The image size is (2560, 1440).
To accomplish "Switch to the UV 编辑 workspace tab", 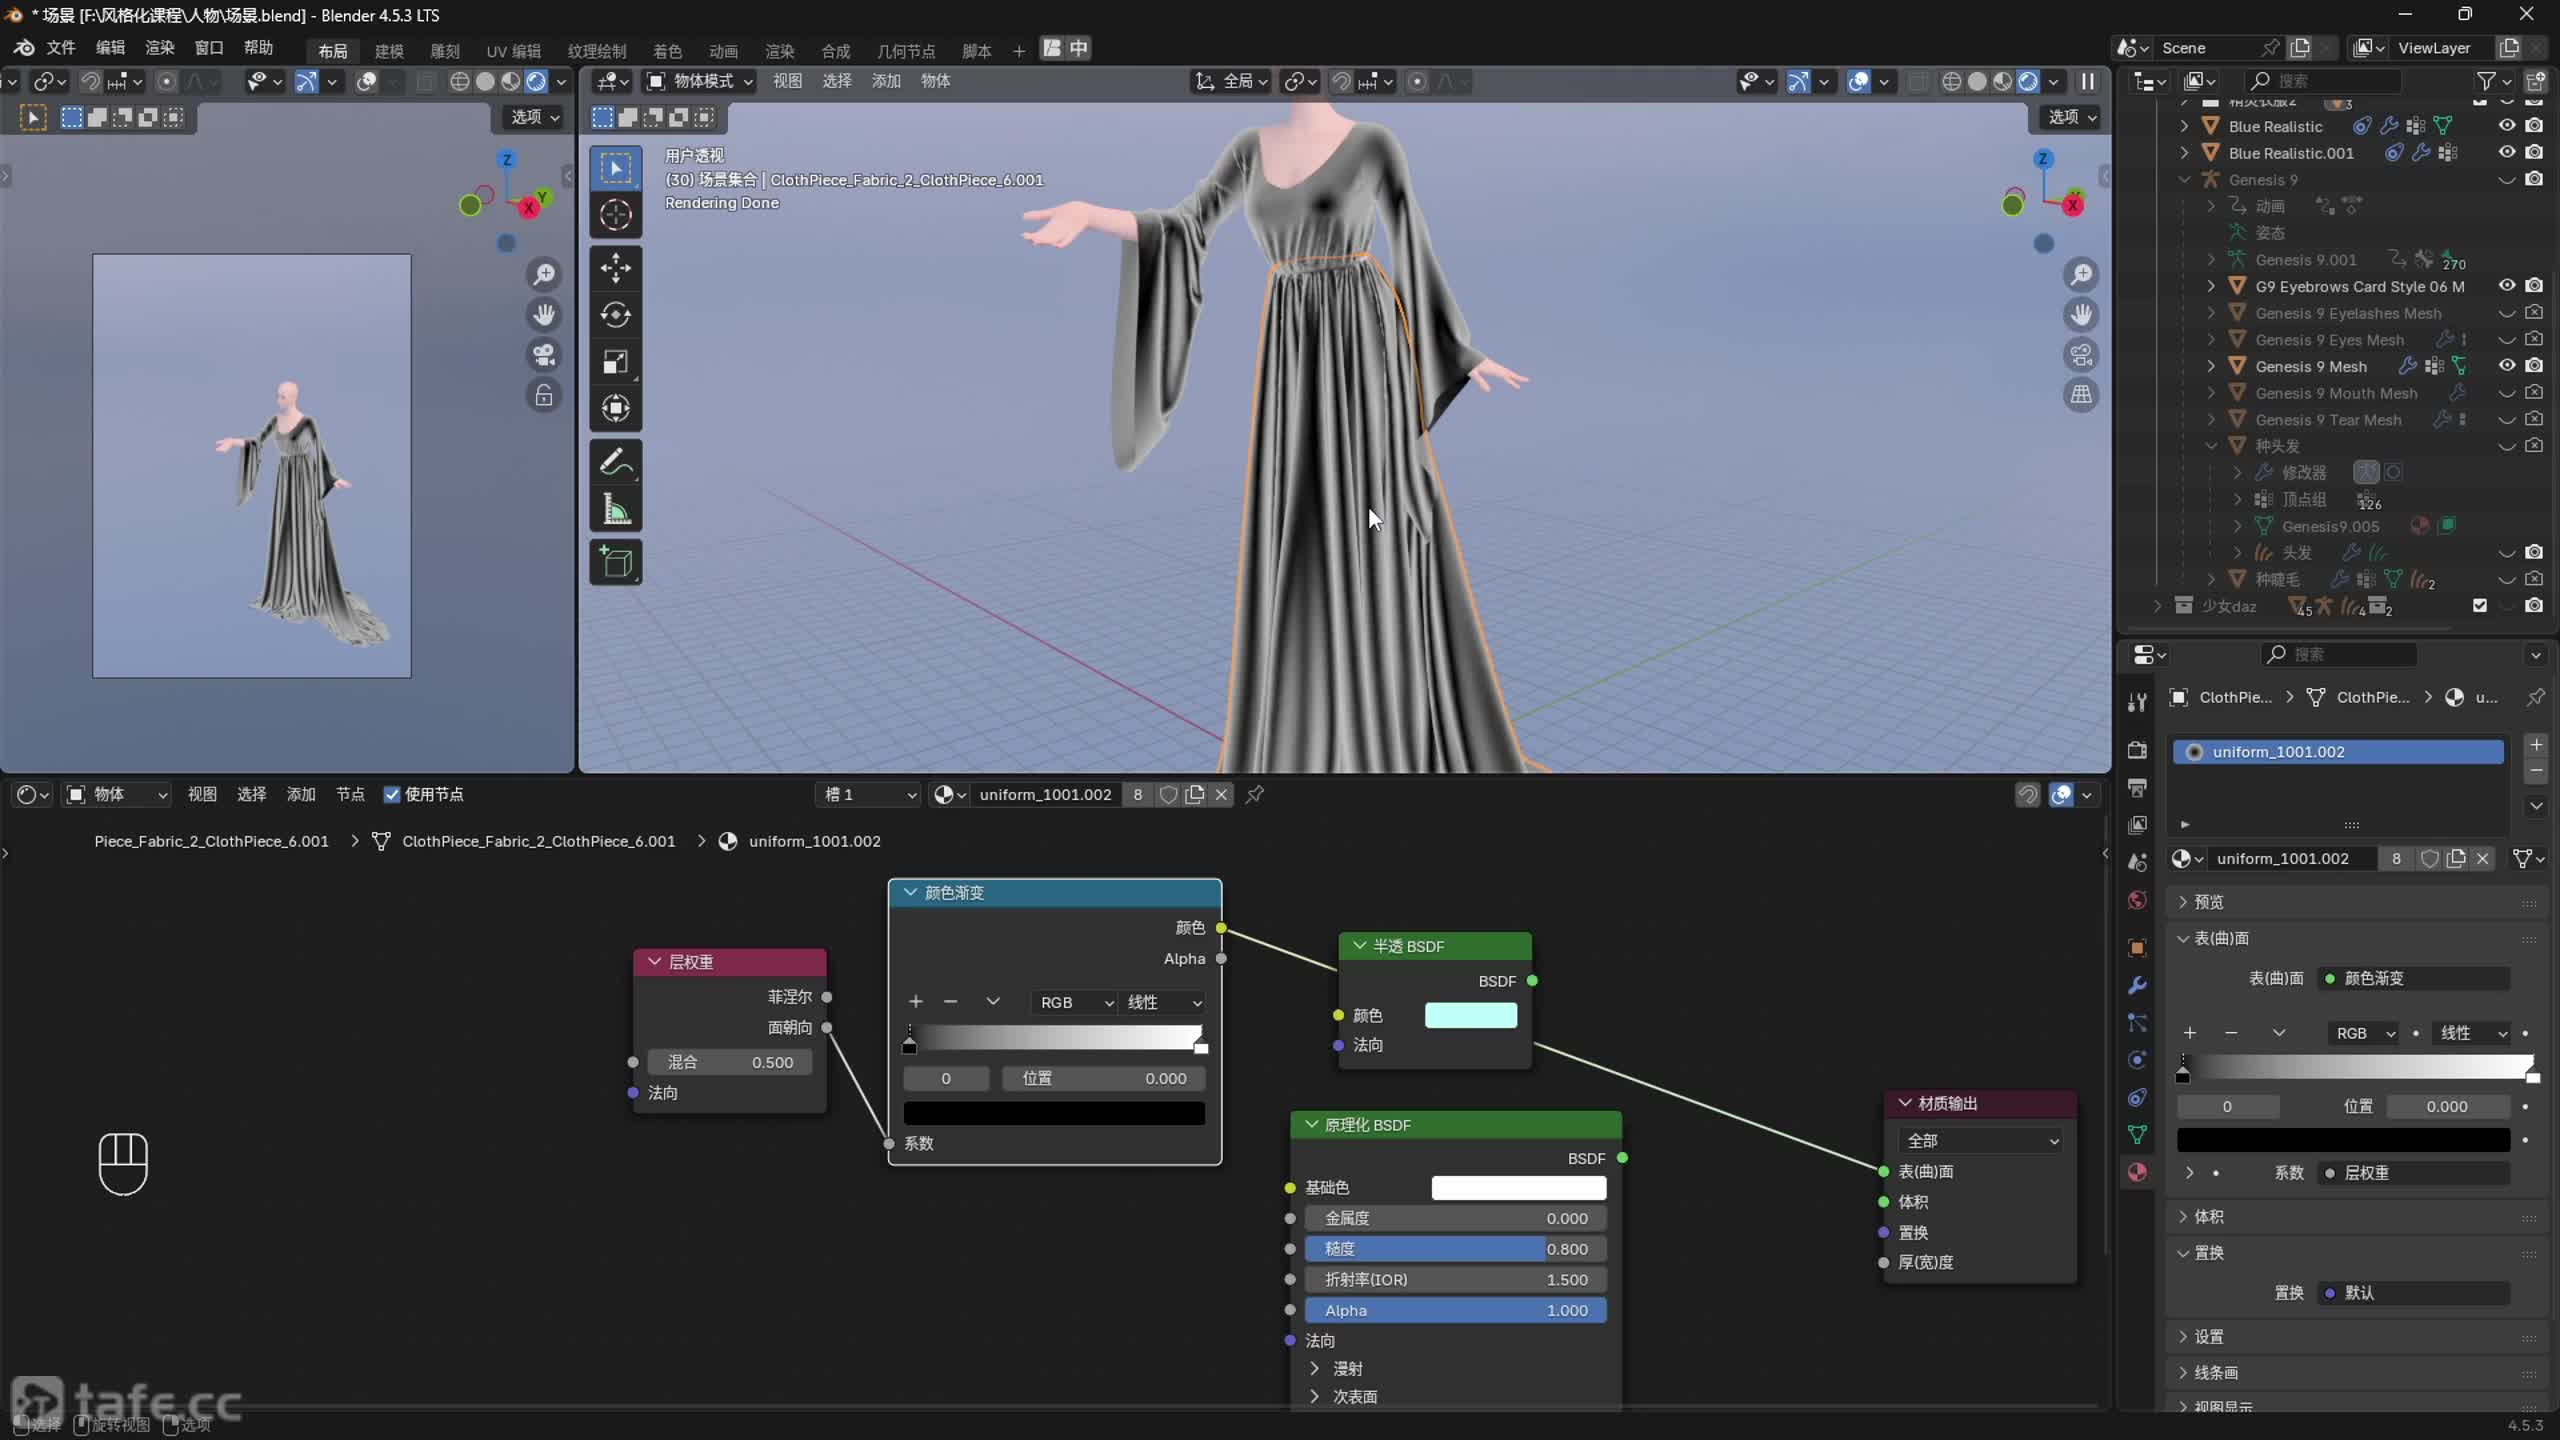I will coord(513,51).
